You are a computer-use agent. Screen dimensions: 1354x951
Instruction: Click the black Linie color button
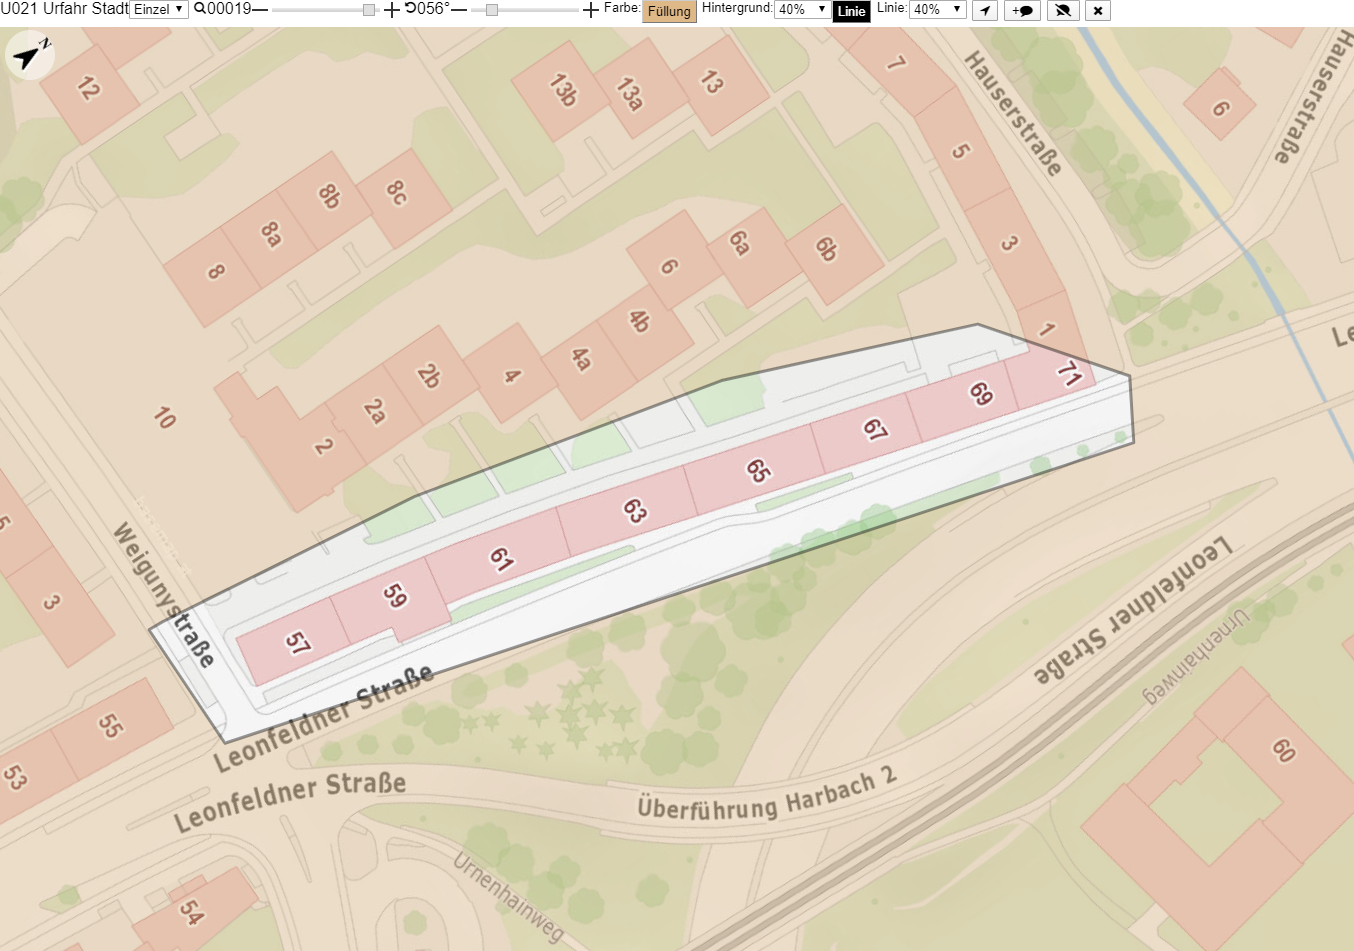pos(852,11)
